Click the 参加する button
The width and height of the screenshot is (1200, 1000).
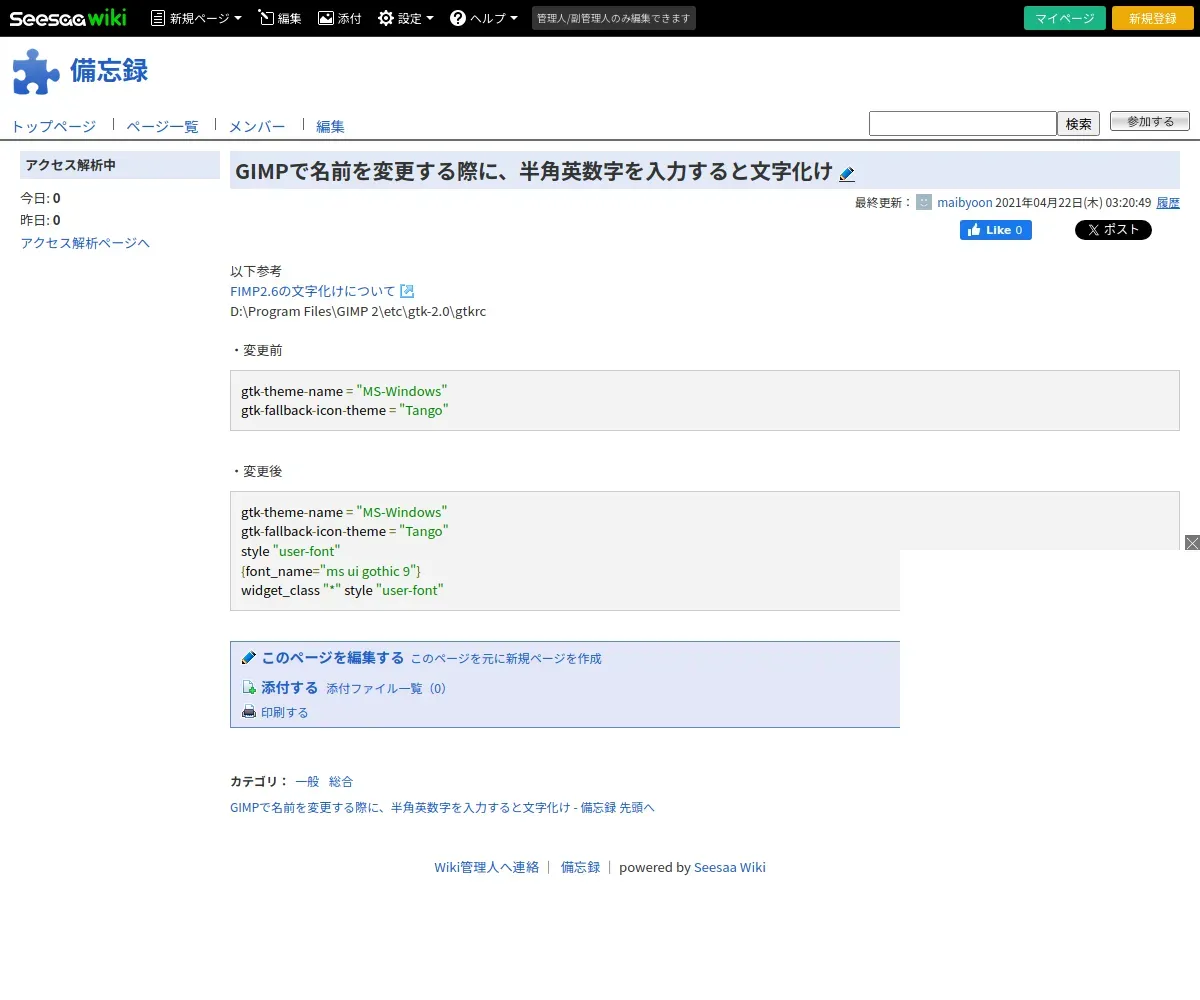click(1150, 121)
